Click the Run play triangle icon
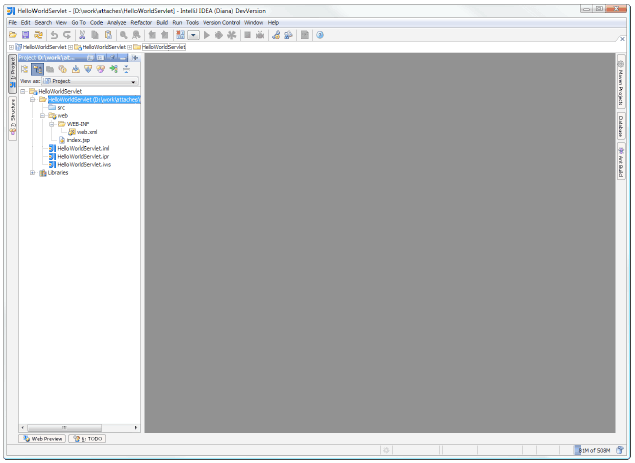 point(207,35)
